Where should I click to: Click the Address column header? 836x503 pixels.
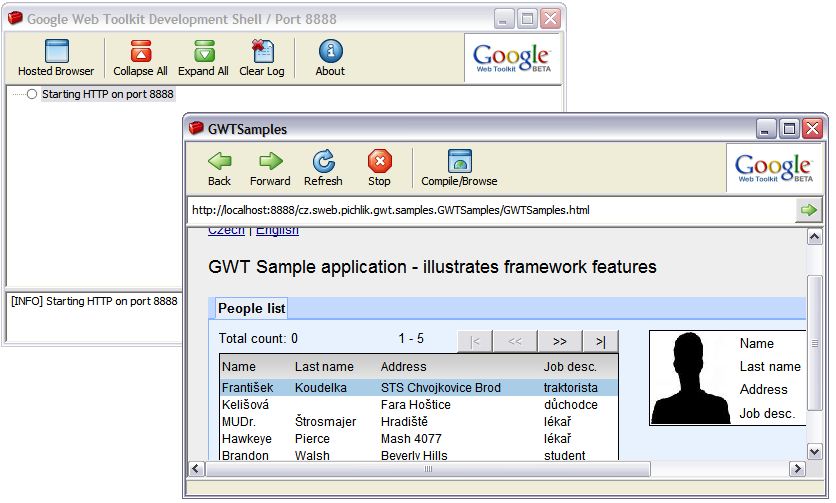(x=404, y=367)
